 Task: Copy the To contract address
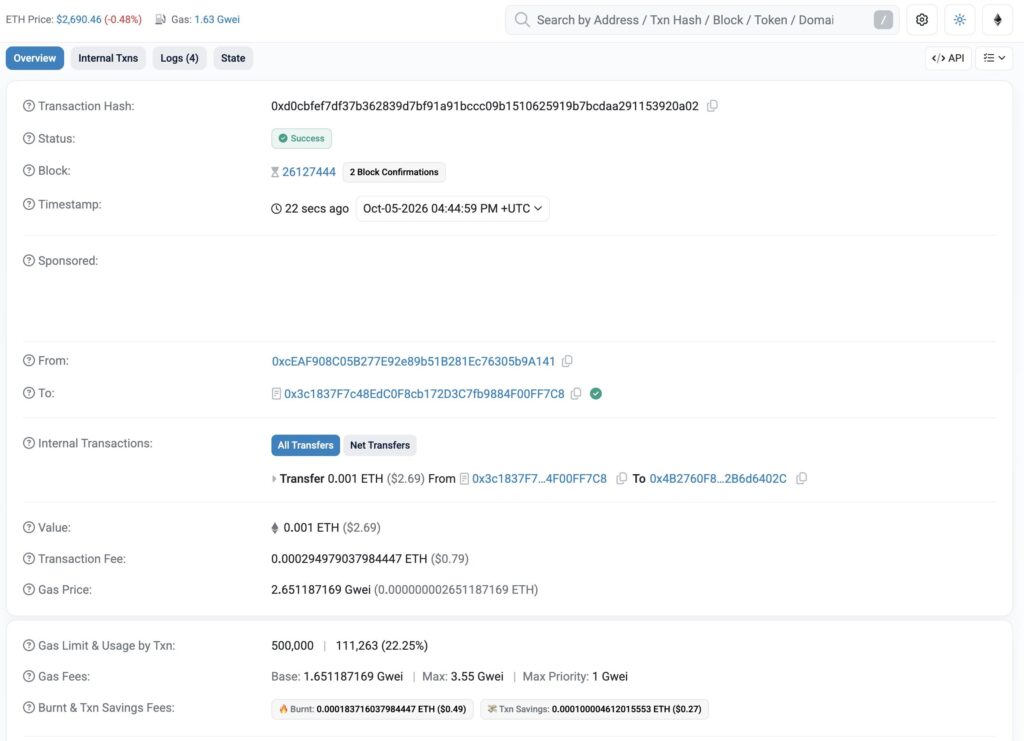576,394
